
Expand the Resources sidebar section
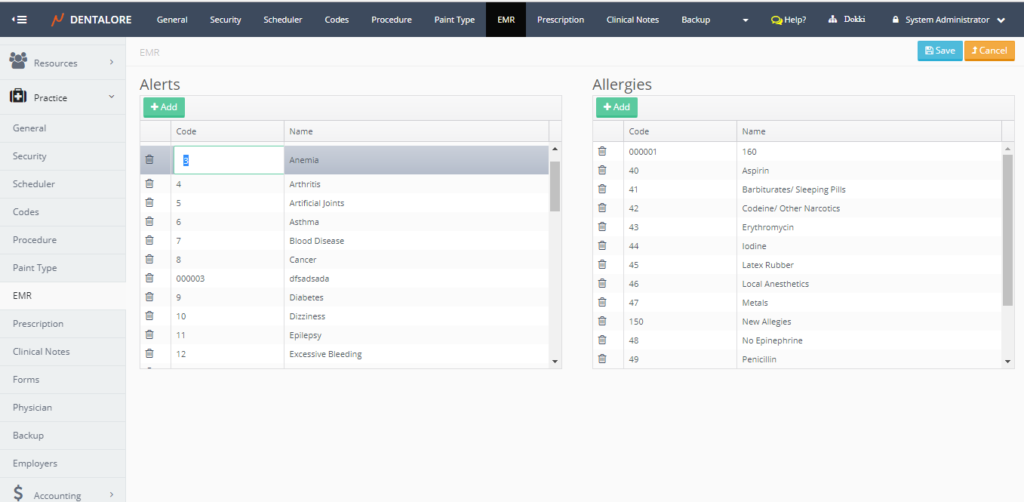click(x=63, y=63)
